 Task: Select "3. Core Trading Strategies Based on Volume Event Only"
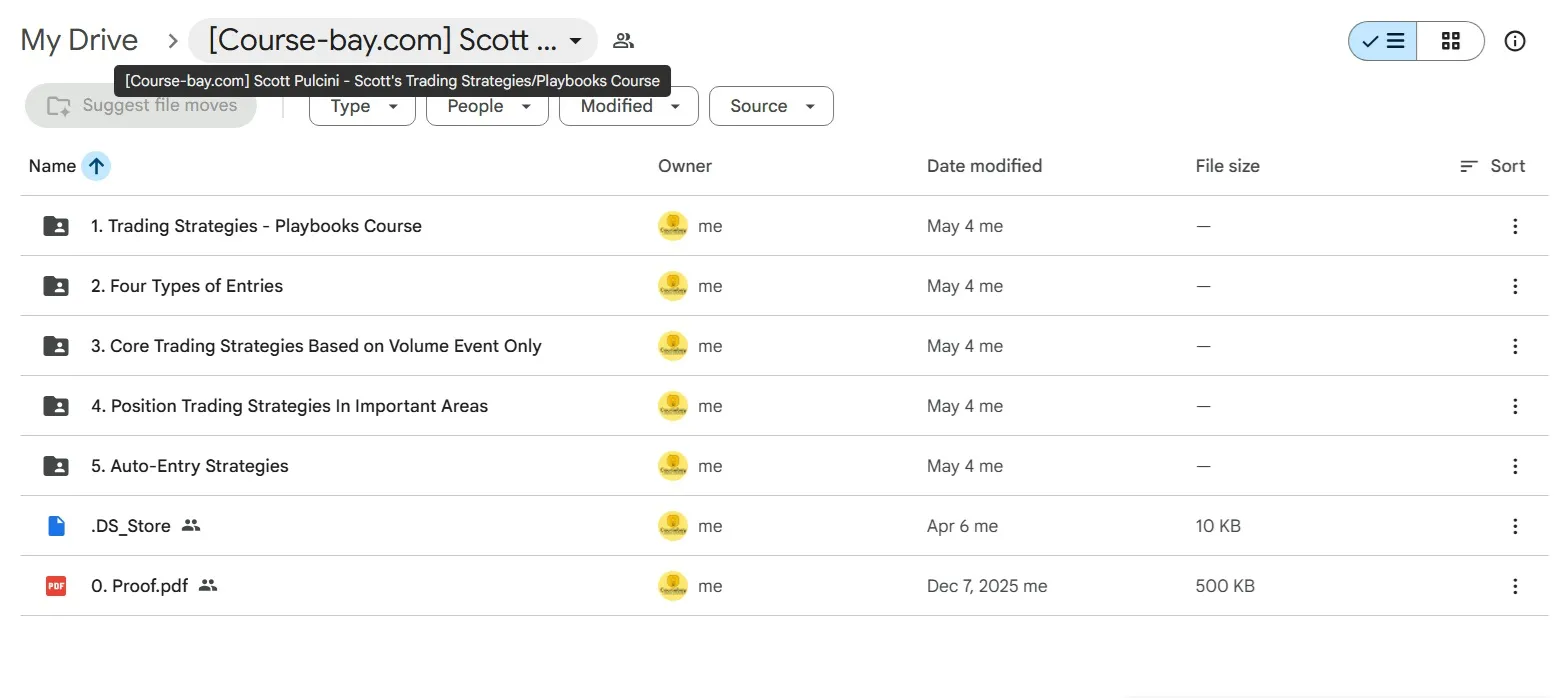point(316,346)
